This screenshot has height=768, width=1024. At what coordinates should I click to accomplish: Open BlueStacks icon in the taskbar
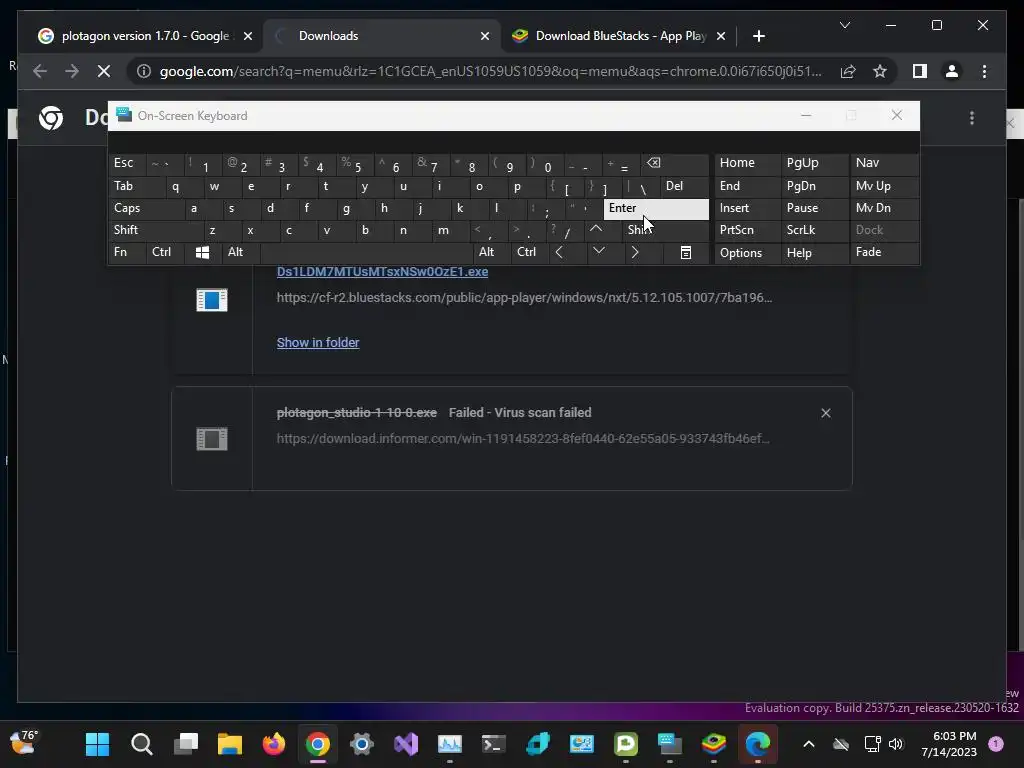(x=713, y=744)
